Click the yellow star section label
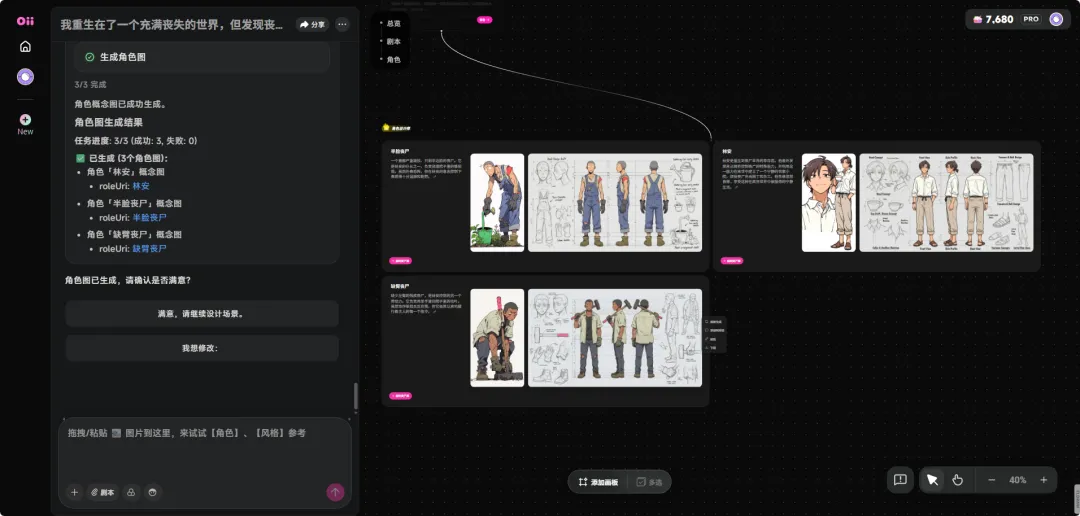Image resolution: width=1080 pixels, height=516 pixels. (x=396, y=128)
